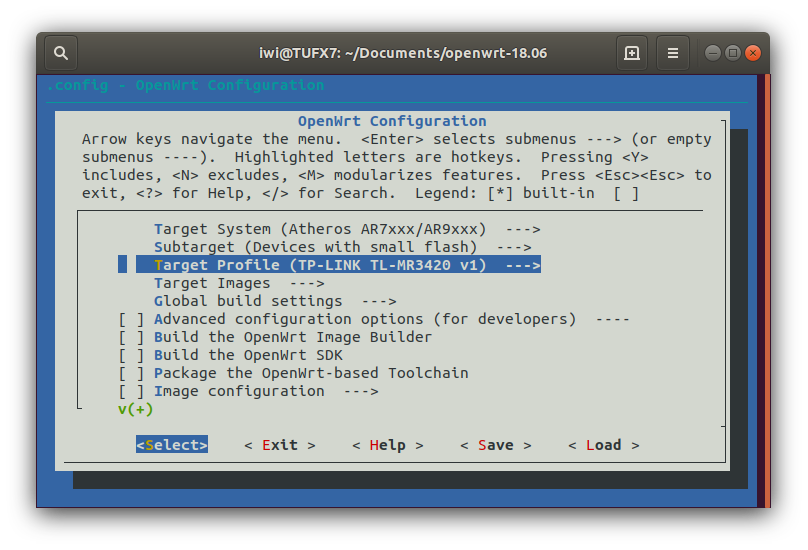Click the Legend: [*] built-in text

[x=504, y=193]
